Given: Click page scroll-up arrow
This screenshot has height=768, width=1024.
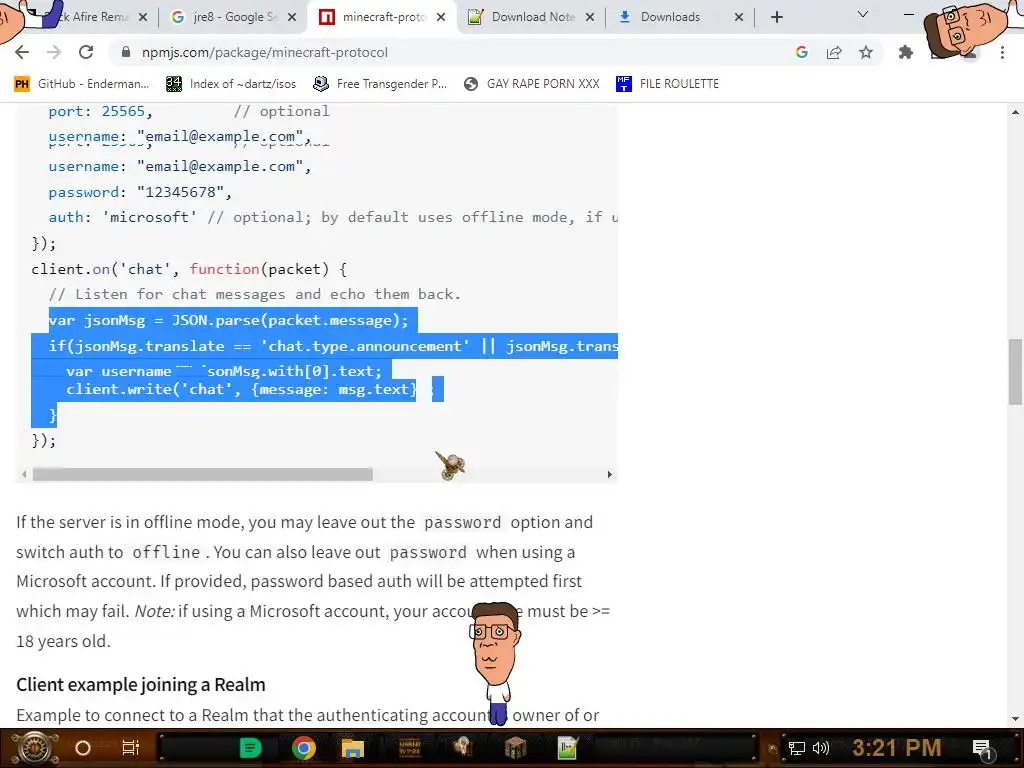Looking at the screenshot, I should 1015,112.
